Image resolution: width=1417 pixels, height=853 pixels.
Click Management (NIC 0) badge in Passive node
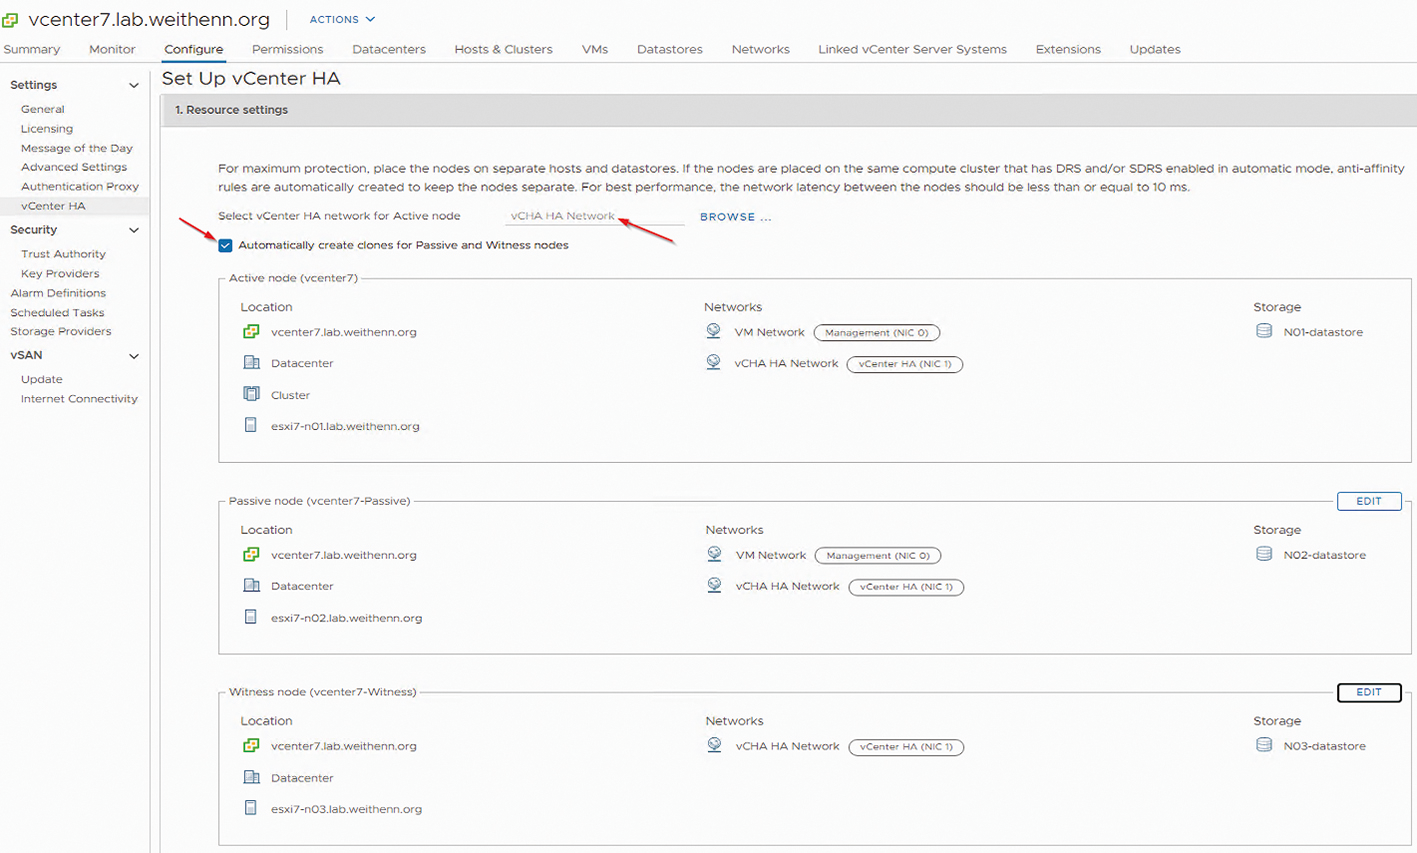point(878,556)
